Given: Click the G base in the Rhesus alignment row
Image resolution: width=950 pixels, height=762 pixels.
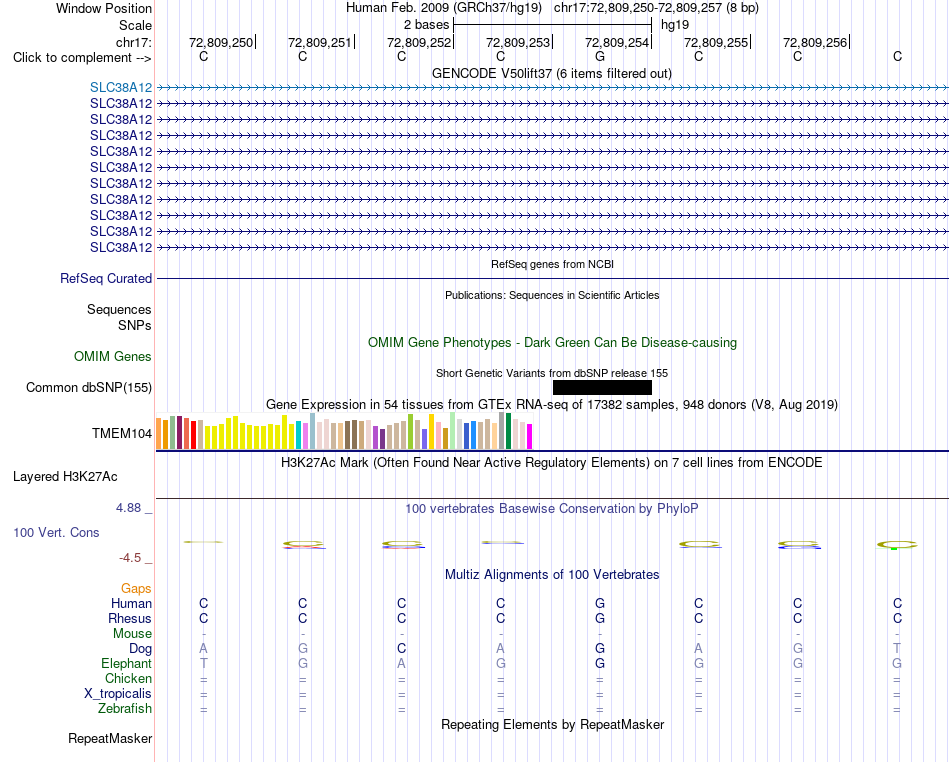Looking at the screenshot, I should coord(600,618).
